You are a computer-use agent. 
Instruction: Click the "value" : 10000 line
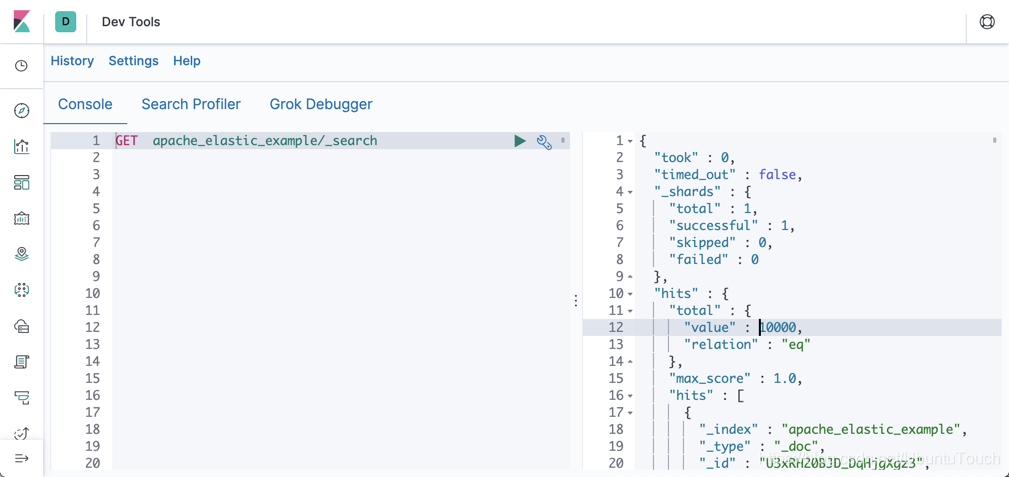(x=744, y=328)
